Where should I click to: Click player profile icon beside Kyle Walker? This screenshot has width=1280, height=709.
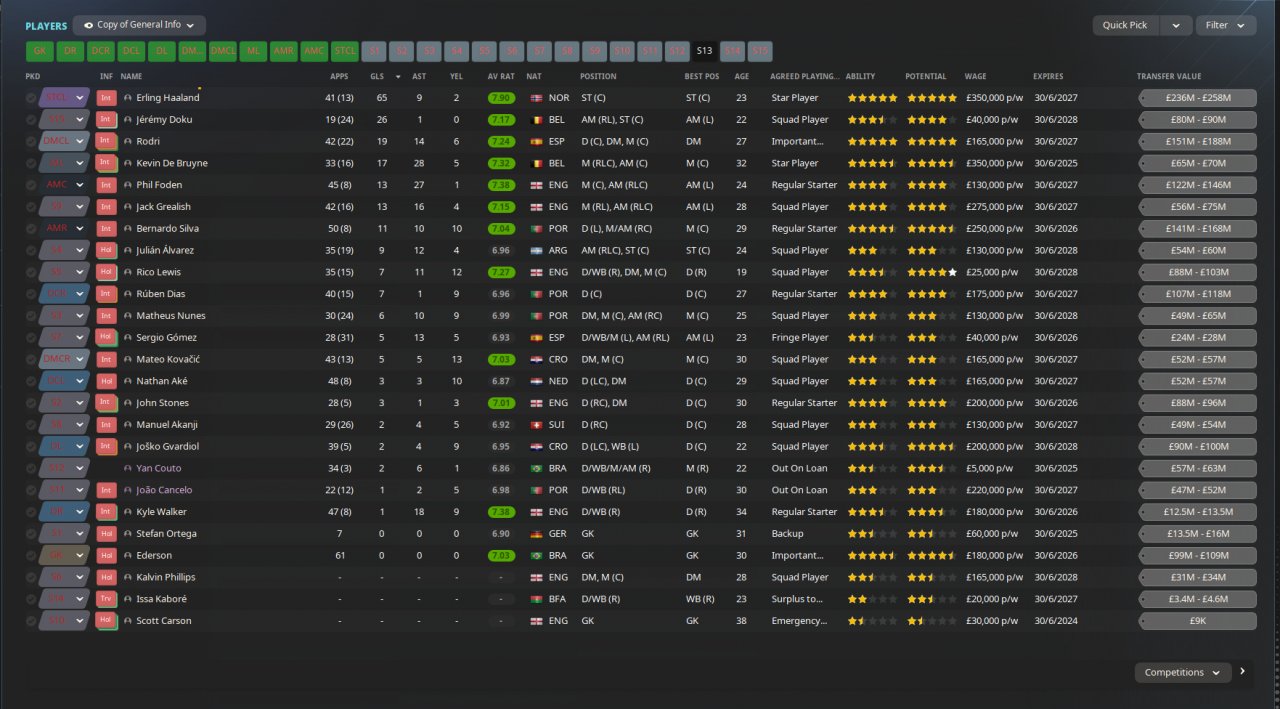(128, 512)
